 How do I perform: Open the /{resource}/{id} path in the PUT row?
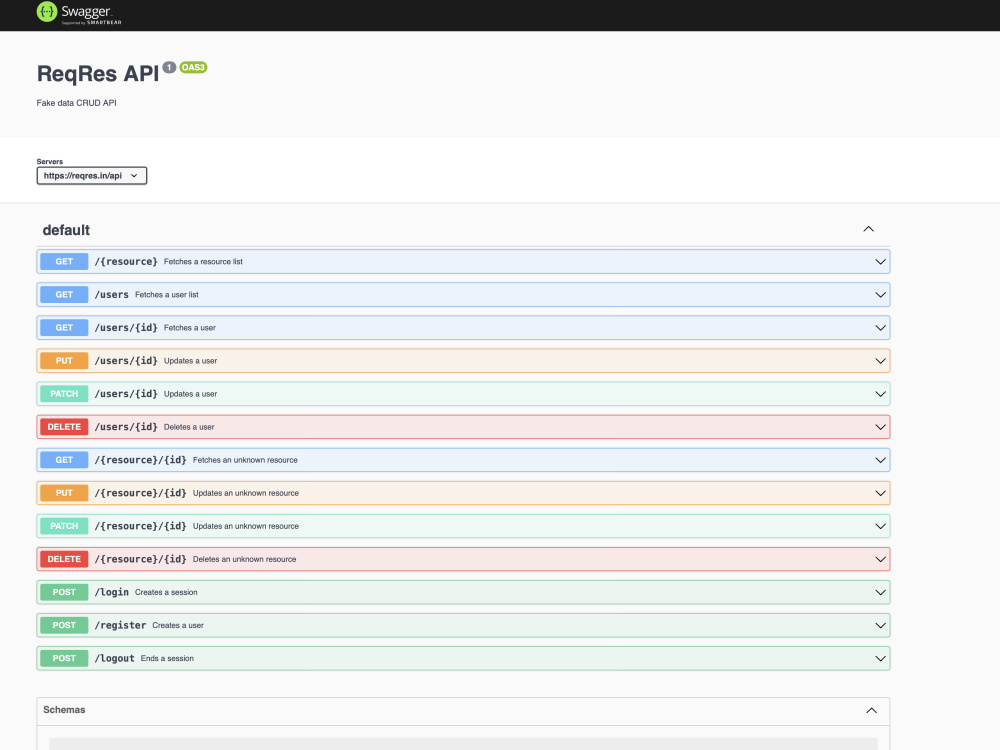140,493
